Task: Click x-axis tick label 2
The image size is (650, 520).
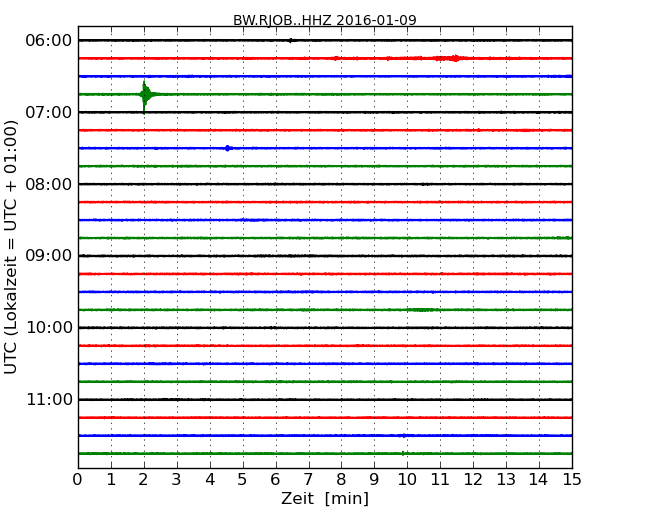Action: (144, 479)
